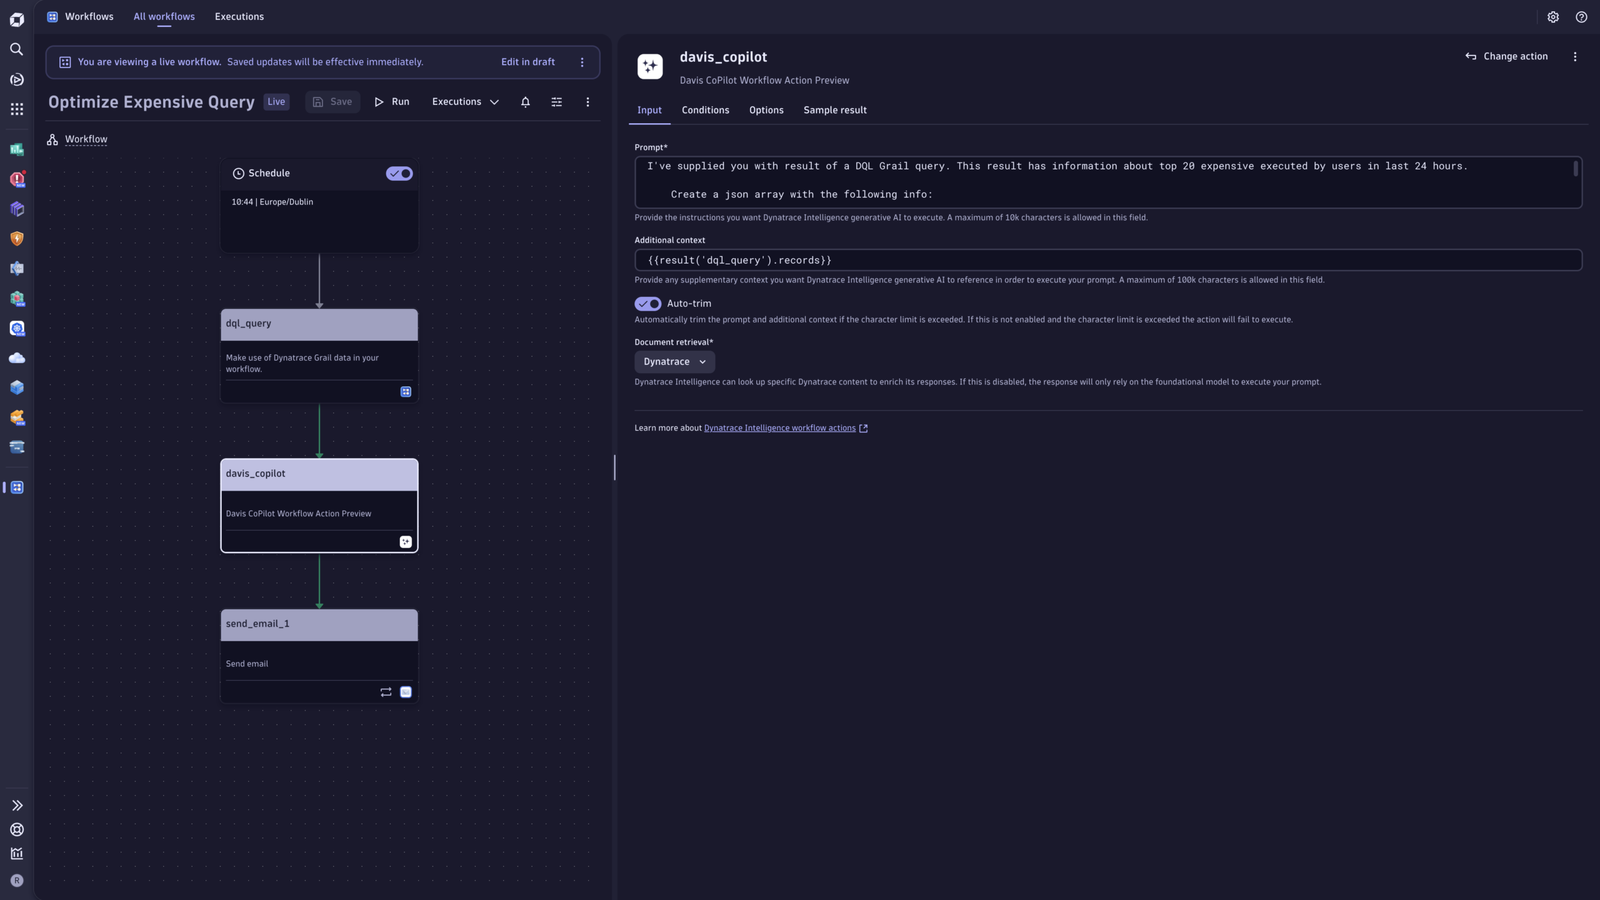This screenshot has width=1600, height=900.
Task: Open the Dynatrace logo home icon
Action: 17,19
